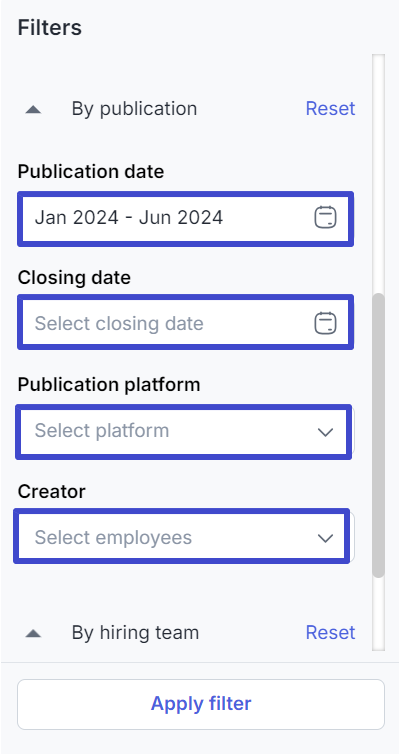Click the Apply filter button
Image resolution: width=399 pixels, height=754 pixels.
pos(201,704)
